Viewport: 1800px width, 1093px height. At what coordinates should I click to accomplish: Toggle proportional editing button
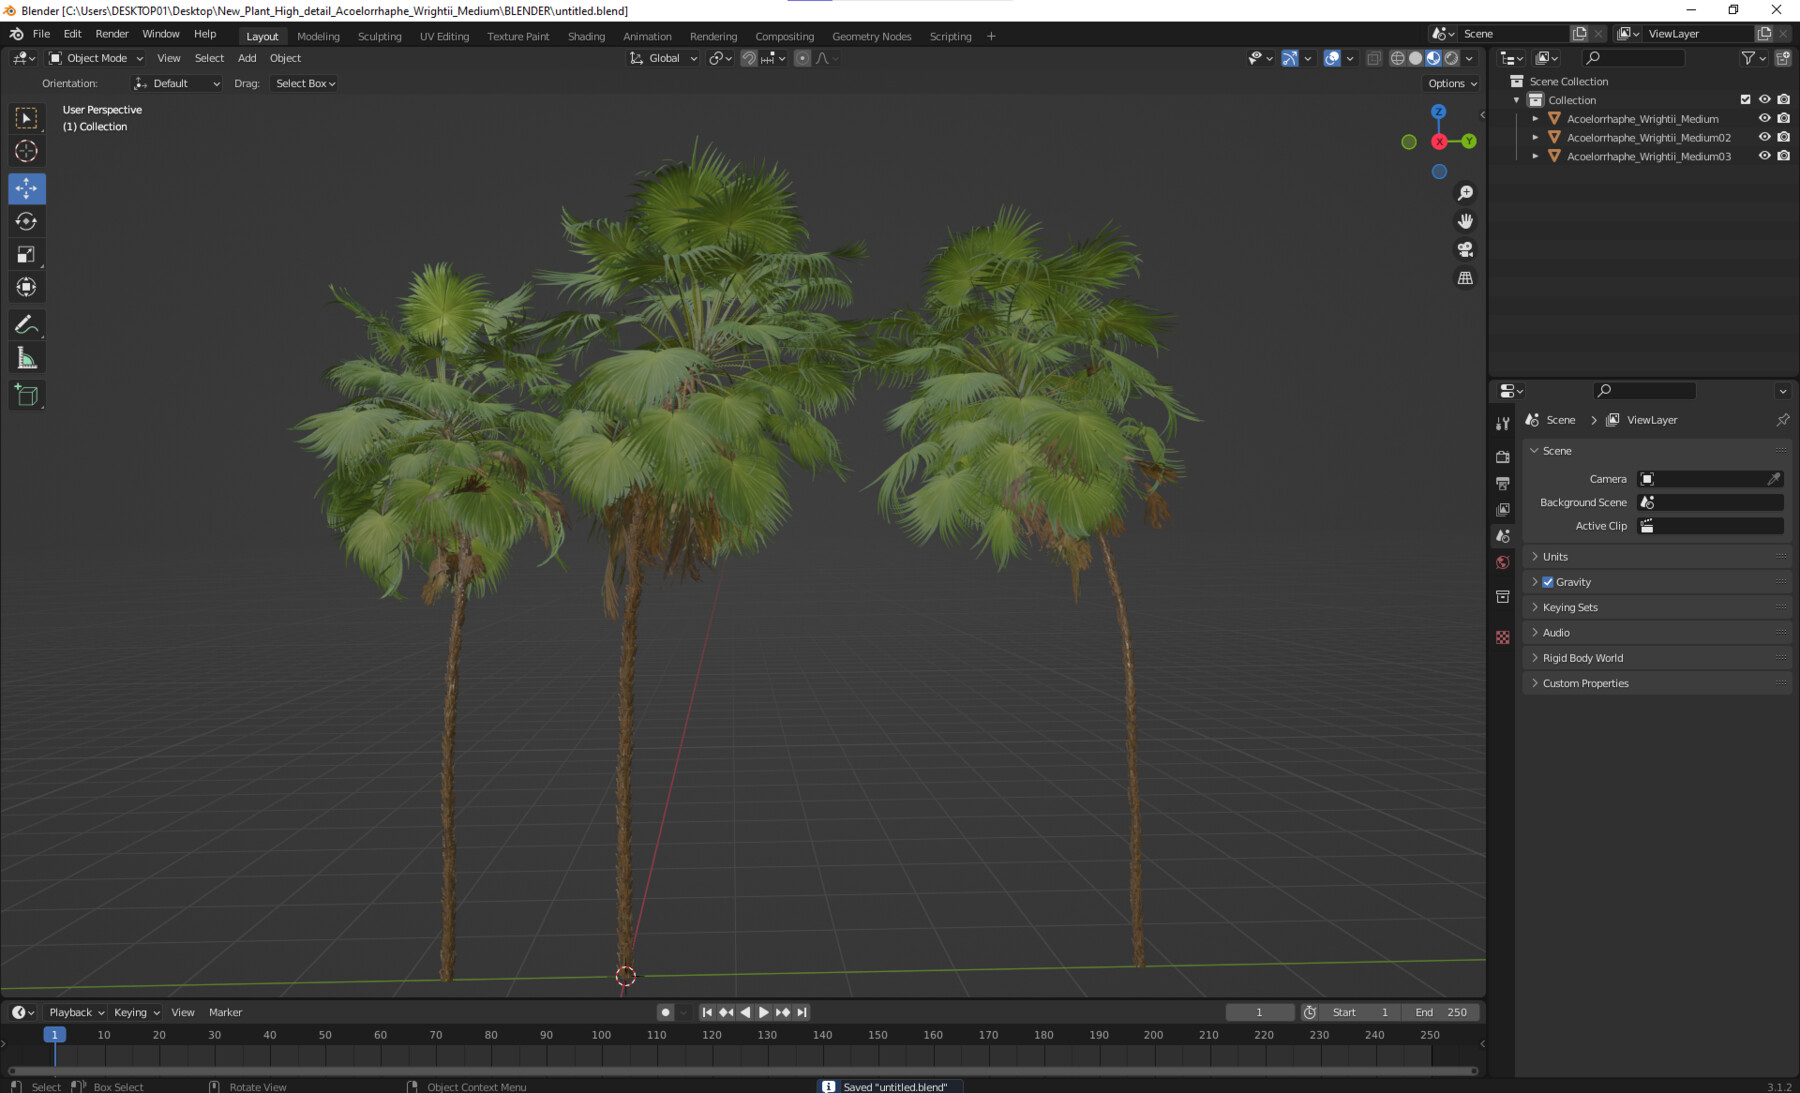pyautogui.click(x=802, y=59)
